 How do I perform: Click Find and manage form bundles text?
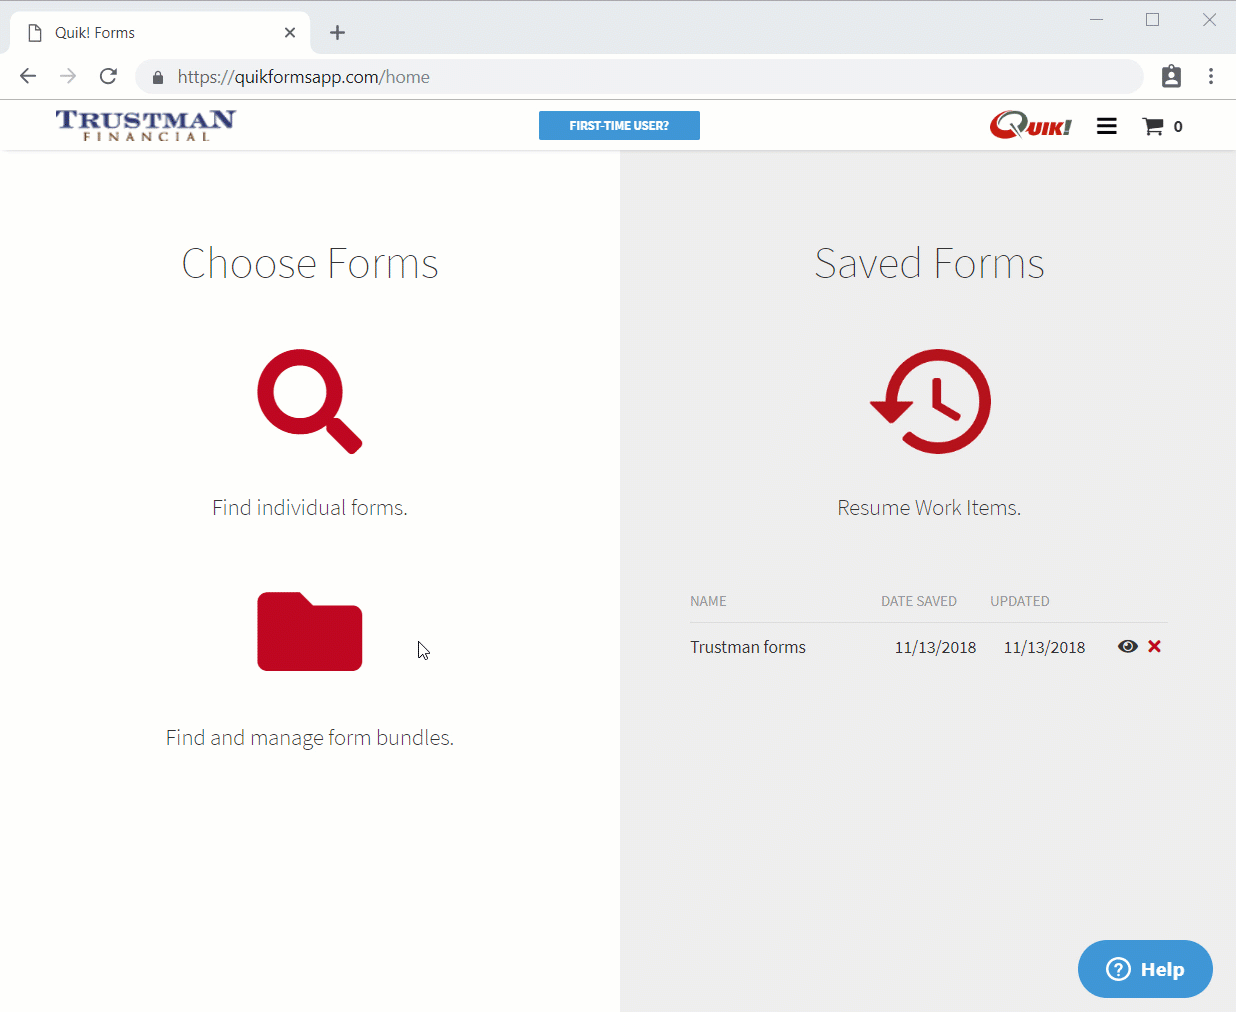pyautogui.click(x=310, y=738)
